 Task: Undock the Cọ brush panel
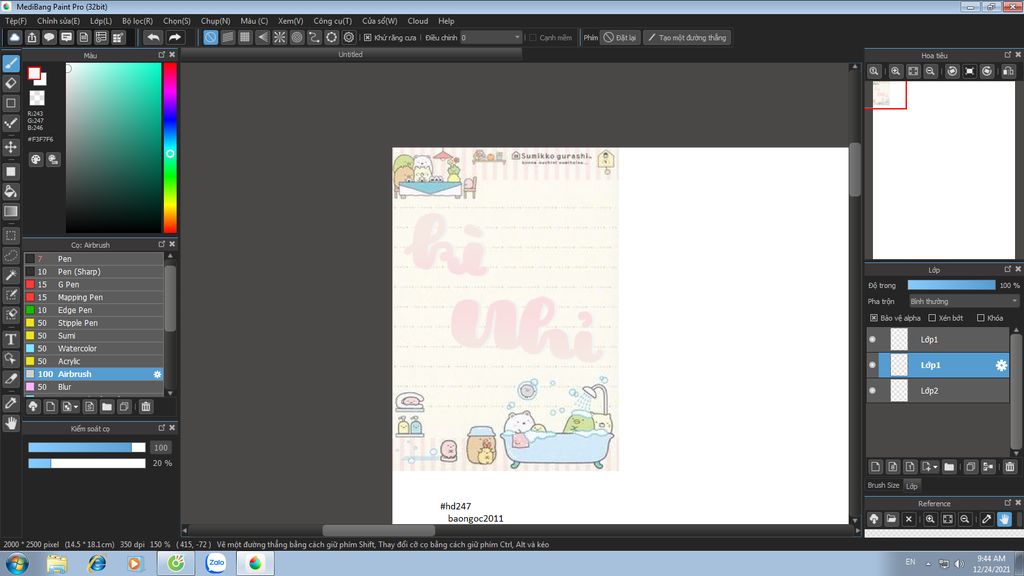pyautogui.click(x=161, y=244)
